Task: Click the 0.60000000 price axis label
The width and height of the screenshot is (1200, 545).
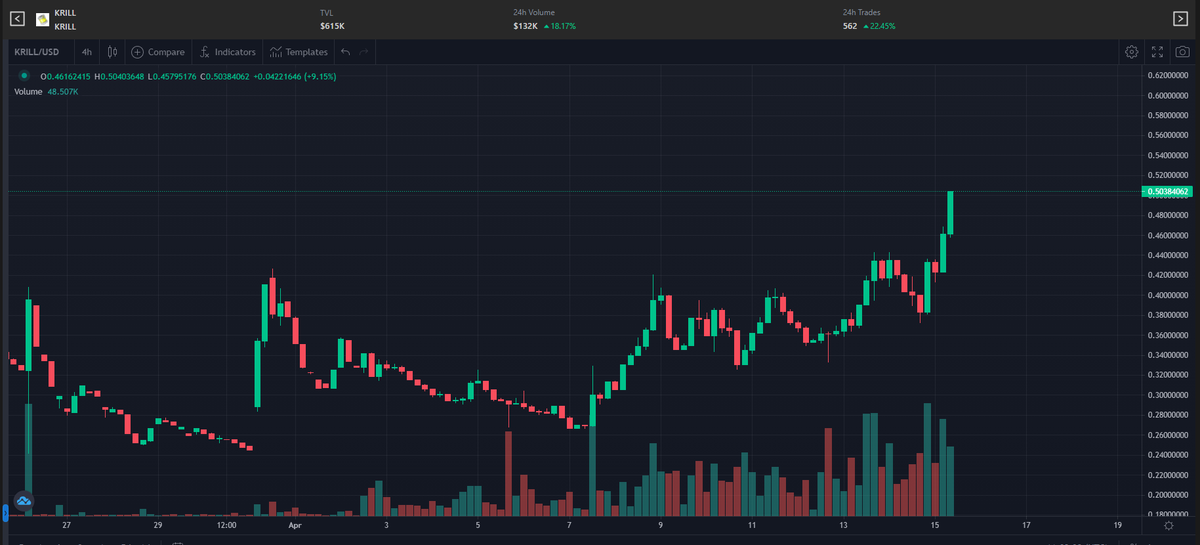Action: coord(1168,96)
